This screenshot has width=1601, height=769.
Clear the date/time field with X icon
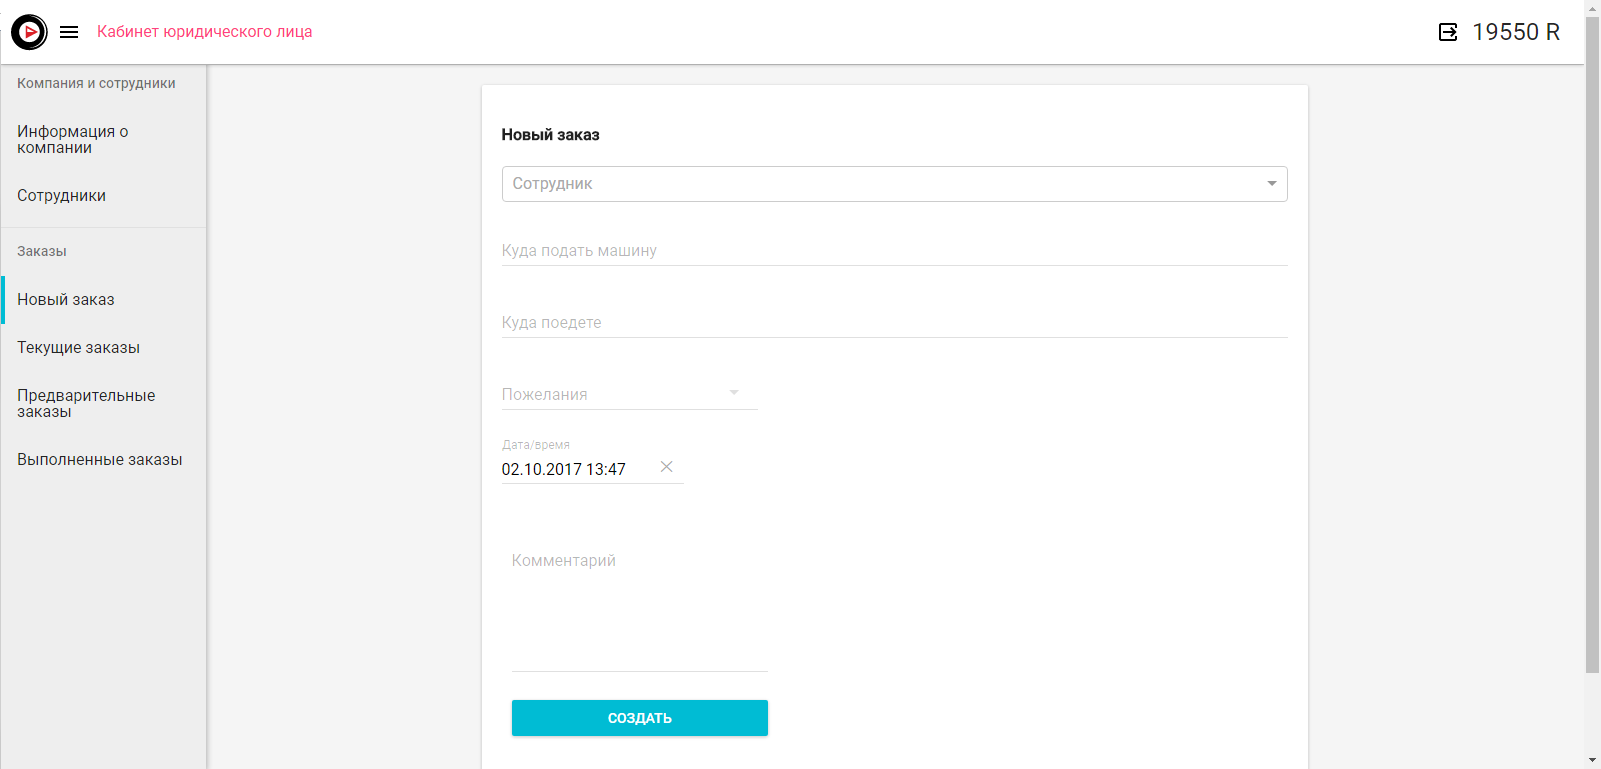coord(667,467)
